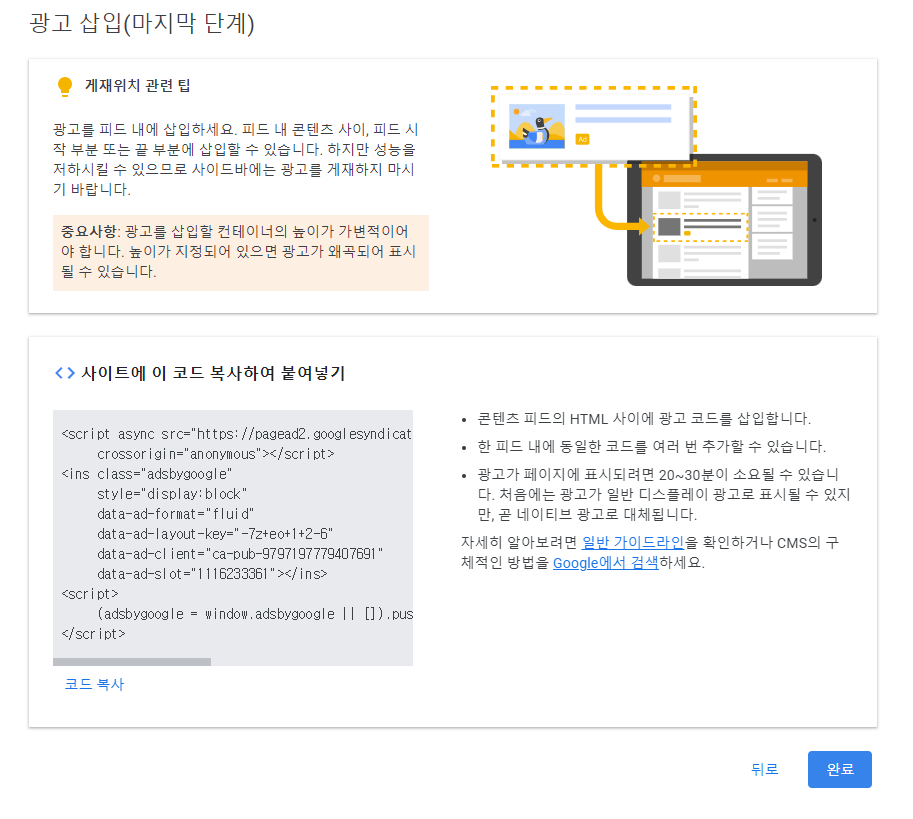This screenshot has height=819, width=913.
Task: Click the horizontal scrollbar under code box
Action: click(132, 662)
